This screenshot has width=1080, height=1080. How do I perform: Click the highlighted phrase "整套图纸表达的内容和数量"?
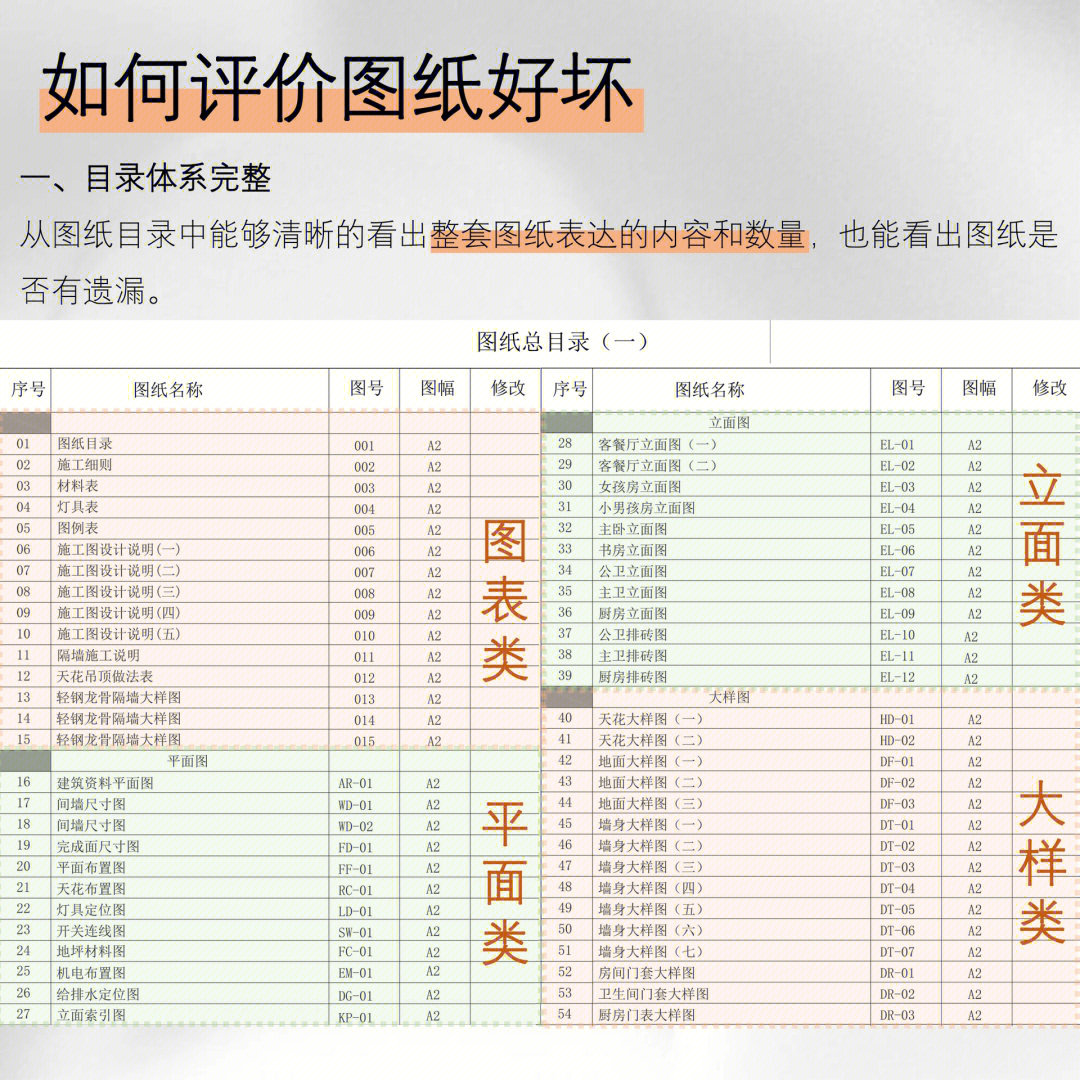619,235
